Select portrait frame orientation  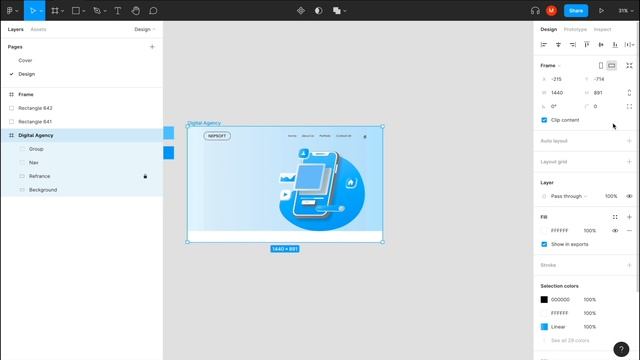tap(601, 65)
